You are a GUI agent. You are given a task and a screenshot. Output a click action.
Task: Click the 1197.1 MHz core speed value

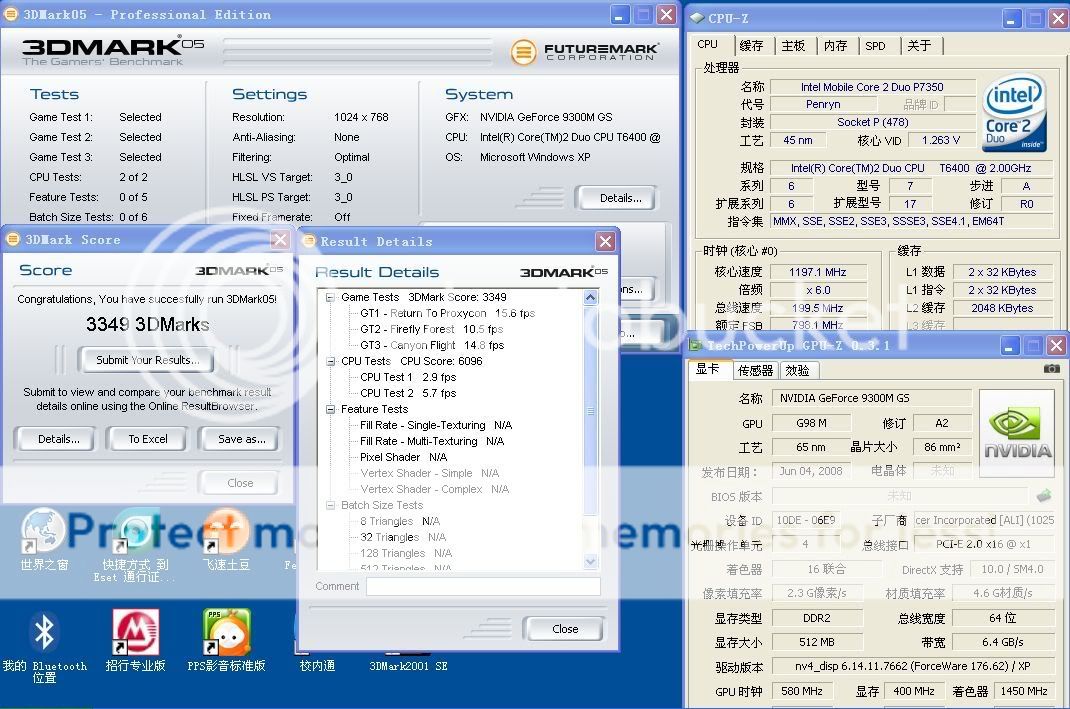[818, 272]
